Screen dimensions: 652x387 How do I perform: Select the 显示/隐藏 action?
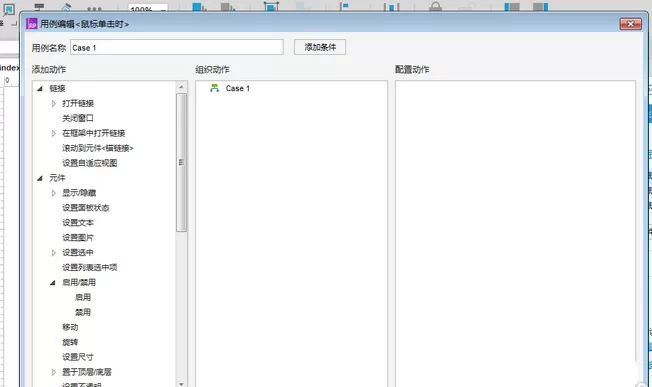pos(79,193)
